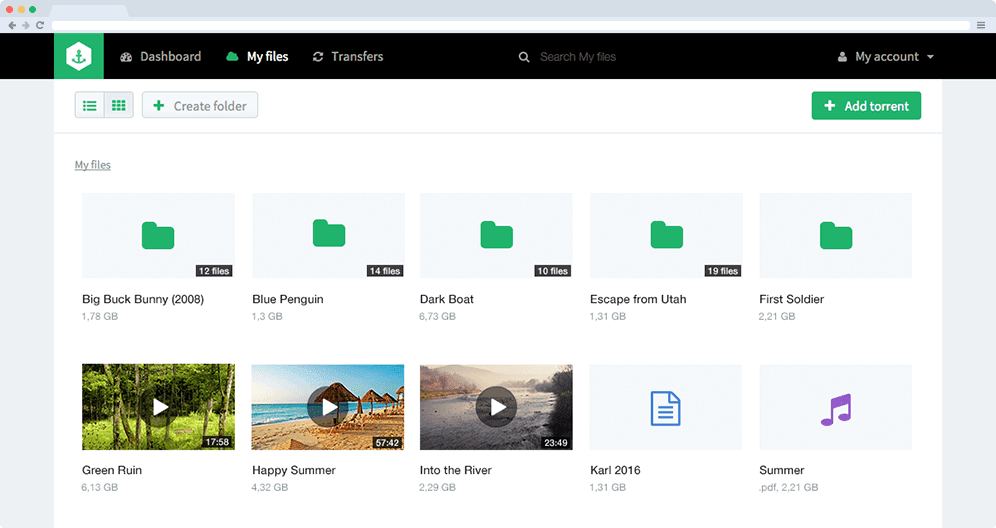Click the Add torrent button

(866, 106)
